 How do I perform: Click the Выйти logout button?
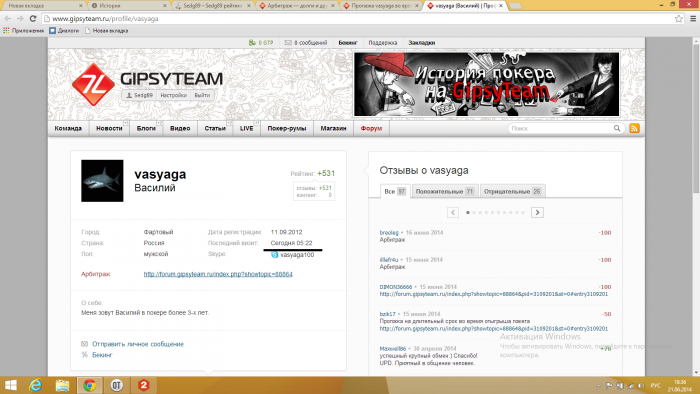[x=202, y=95]
